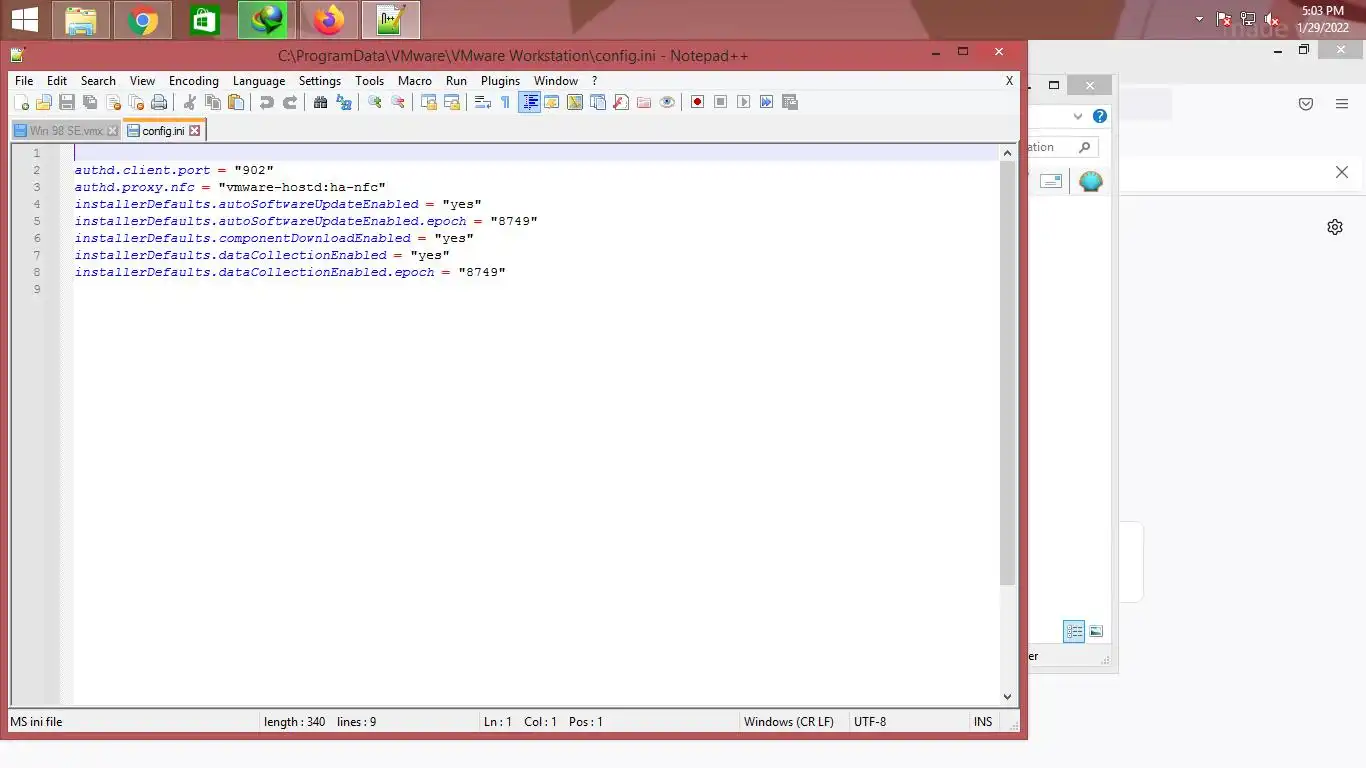
Task: Click the INS insert mode indicator
Action: (983, 722)
